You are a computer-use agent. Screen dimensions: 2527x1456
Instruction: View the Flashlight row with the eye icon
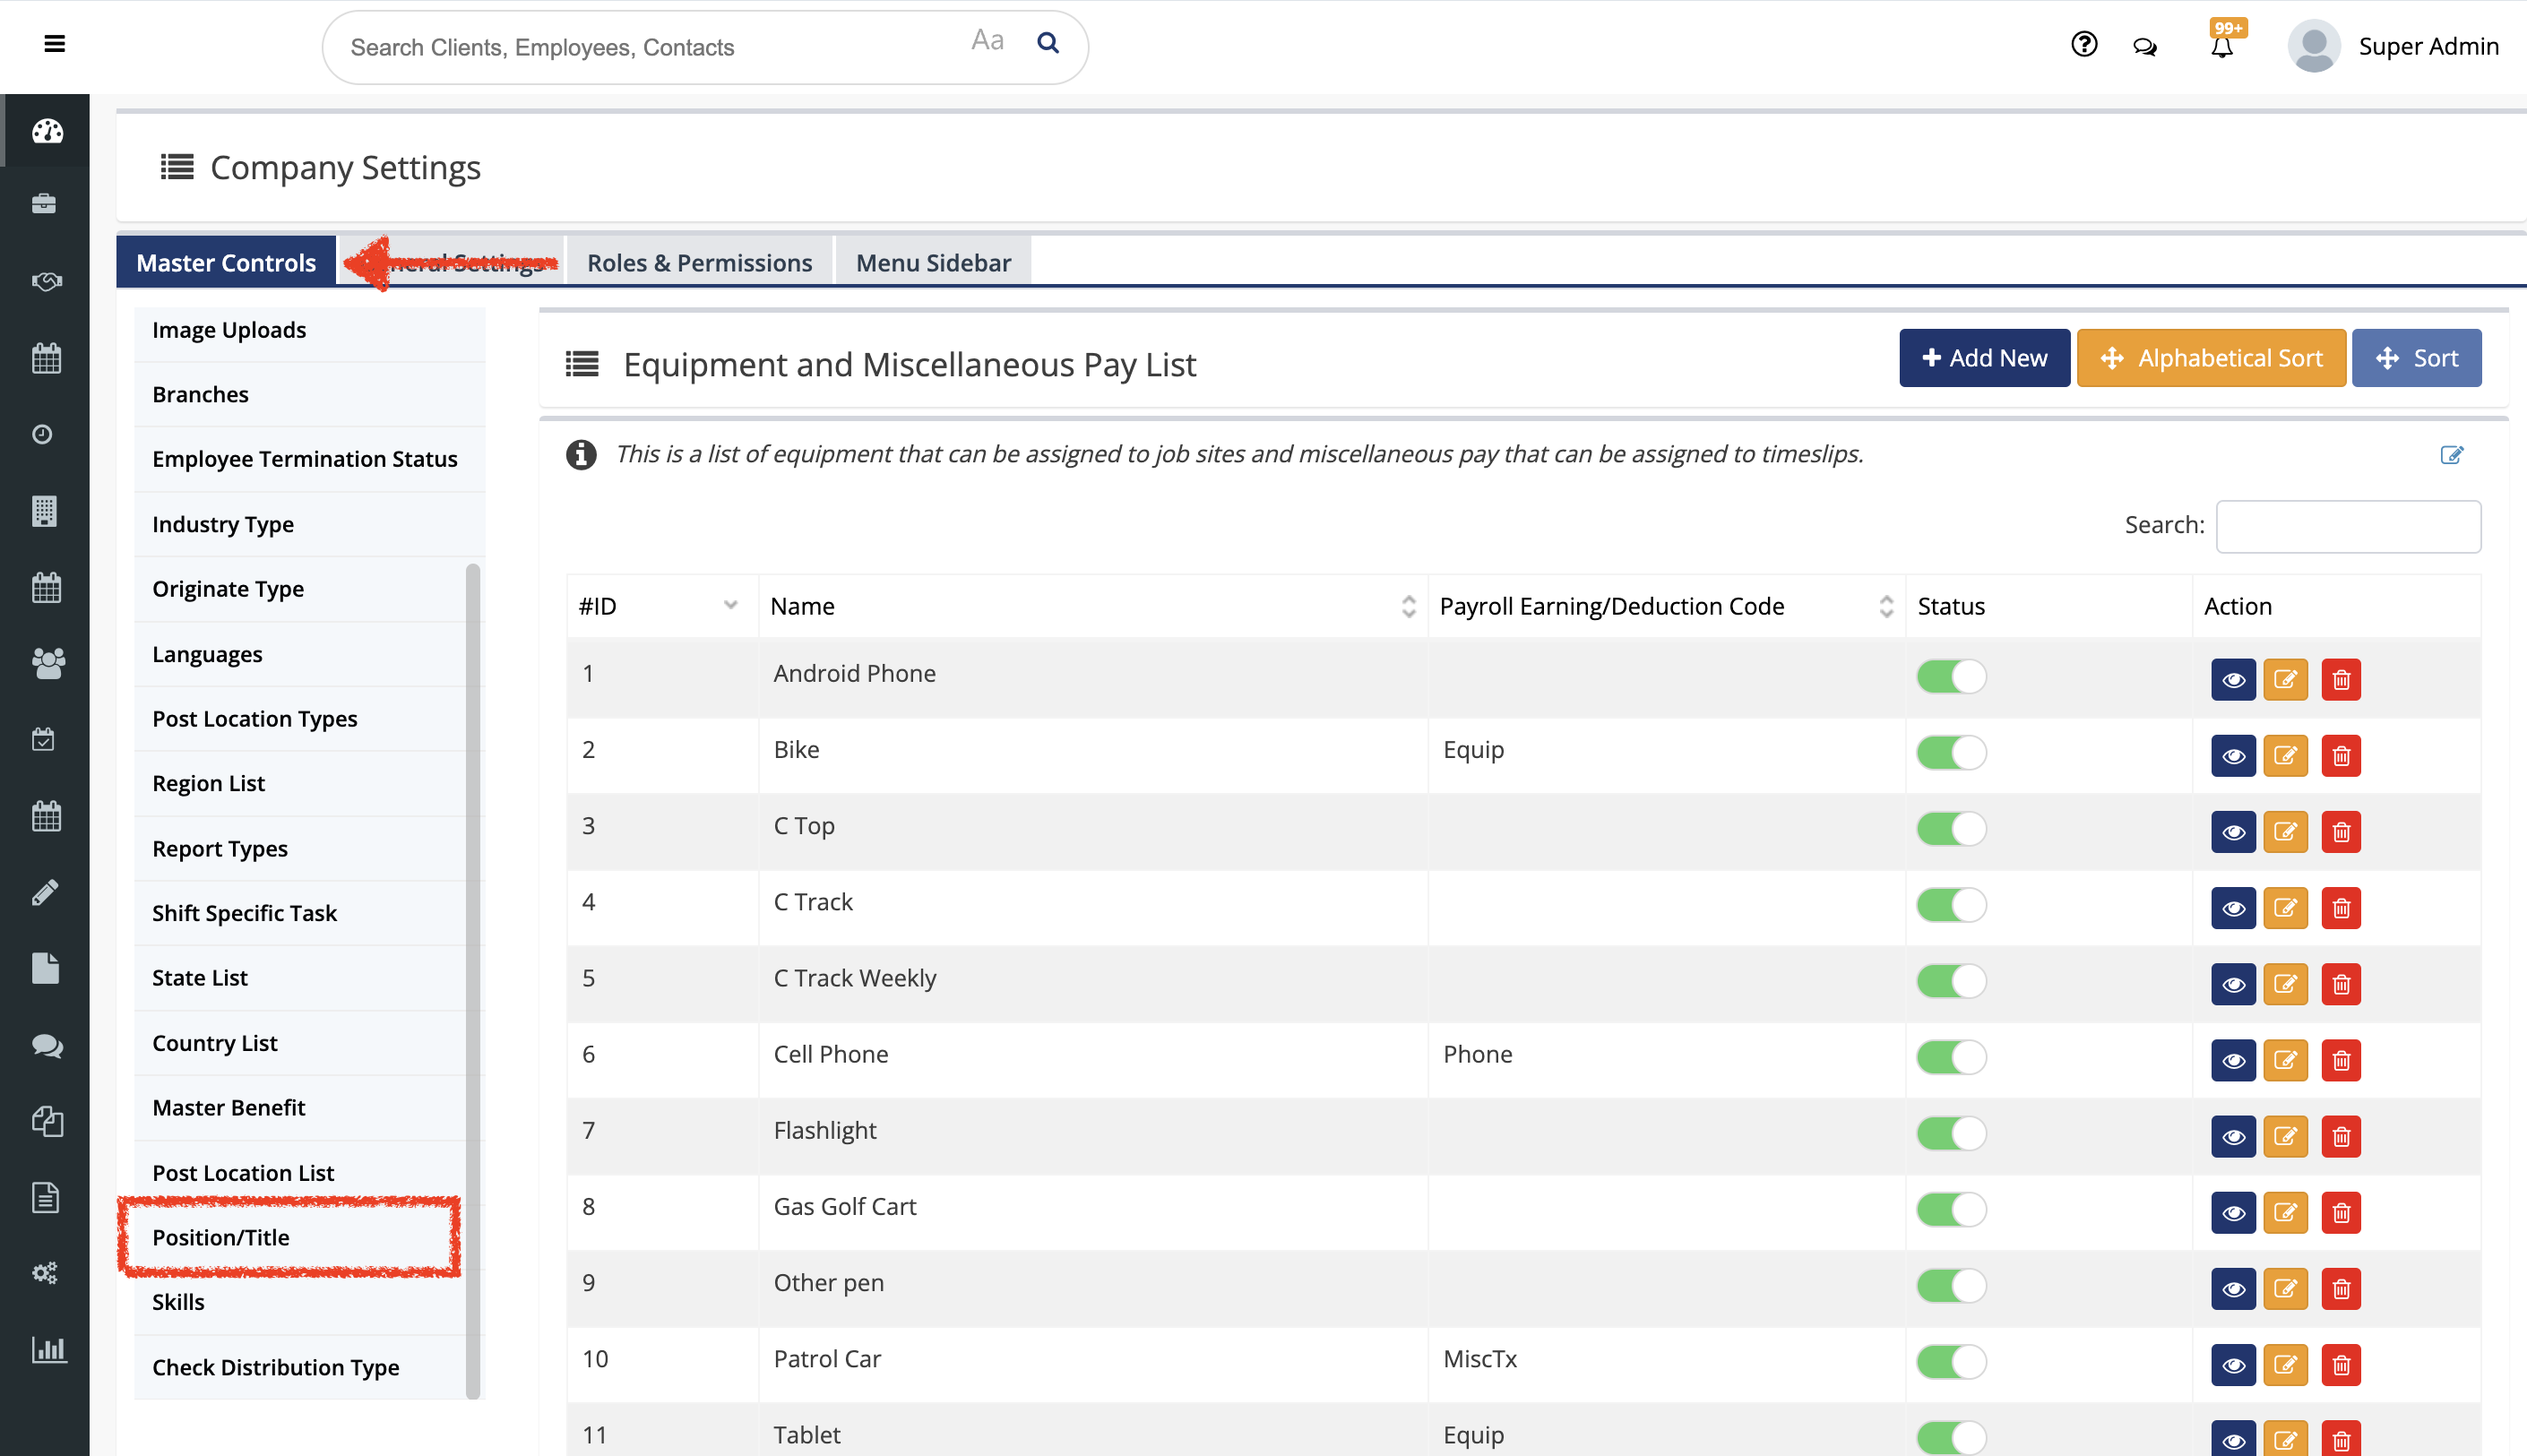(2233, 1137)
